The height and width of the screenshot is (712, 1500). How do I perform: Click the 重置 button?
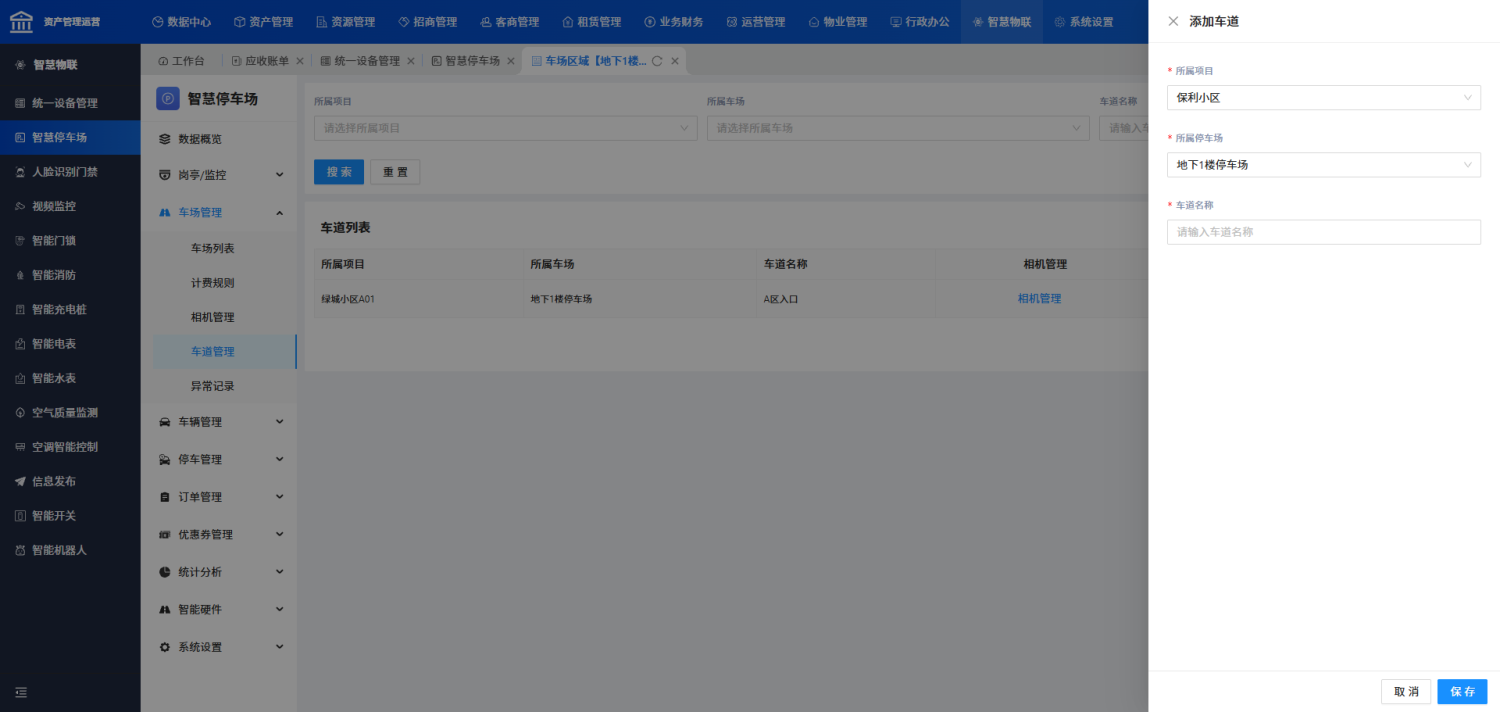tap(395, 172)
